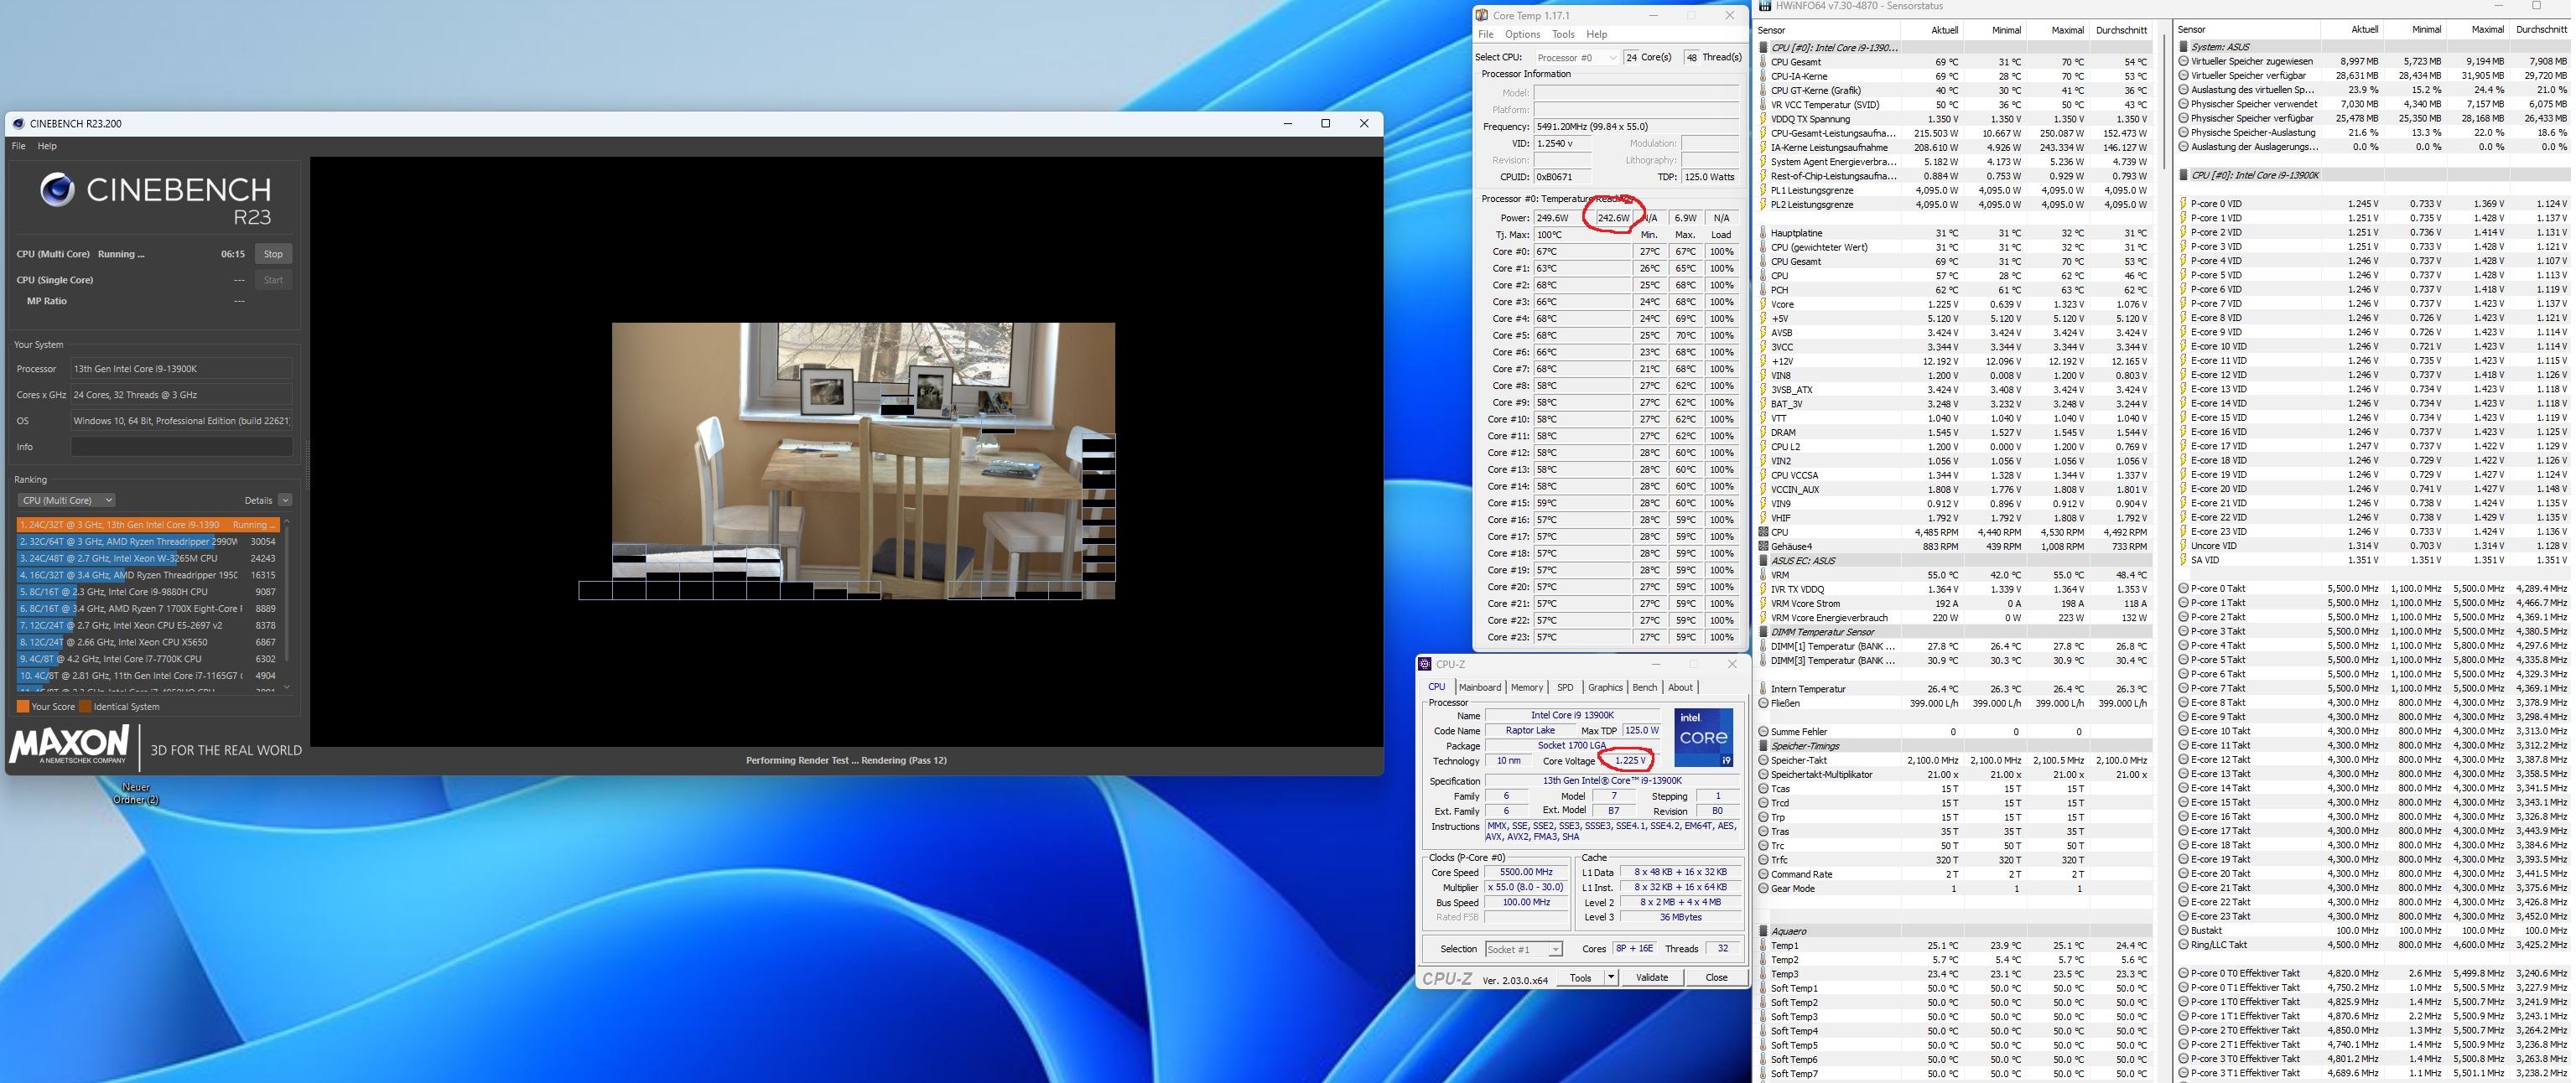Click the Validate button in CPU-Z
Screen dimensions: 2576x1083
pyautogui.click(x=1651, y=977)
